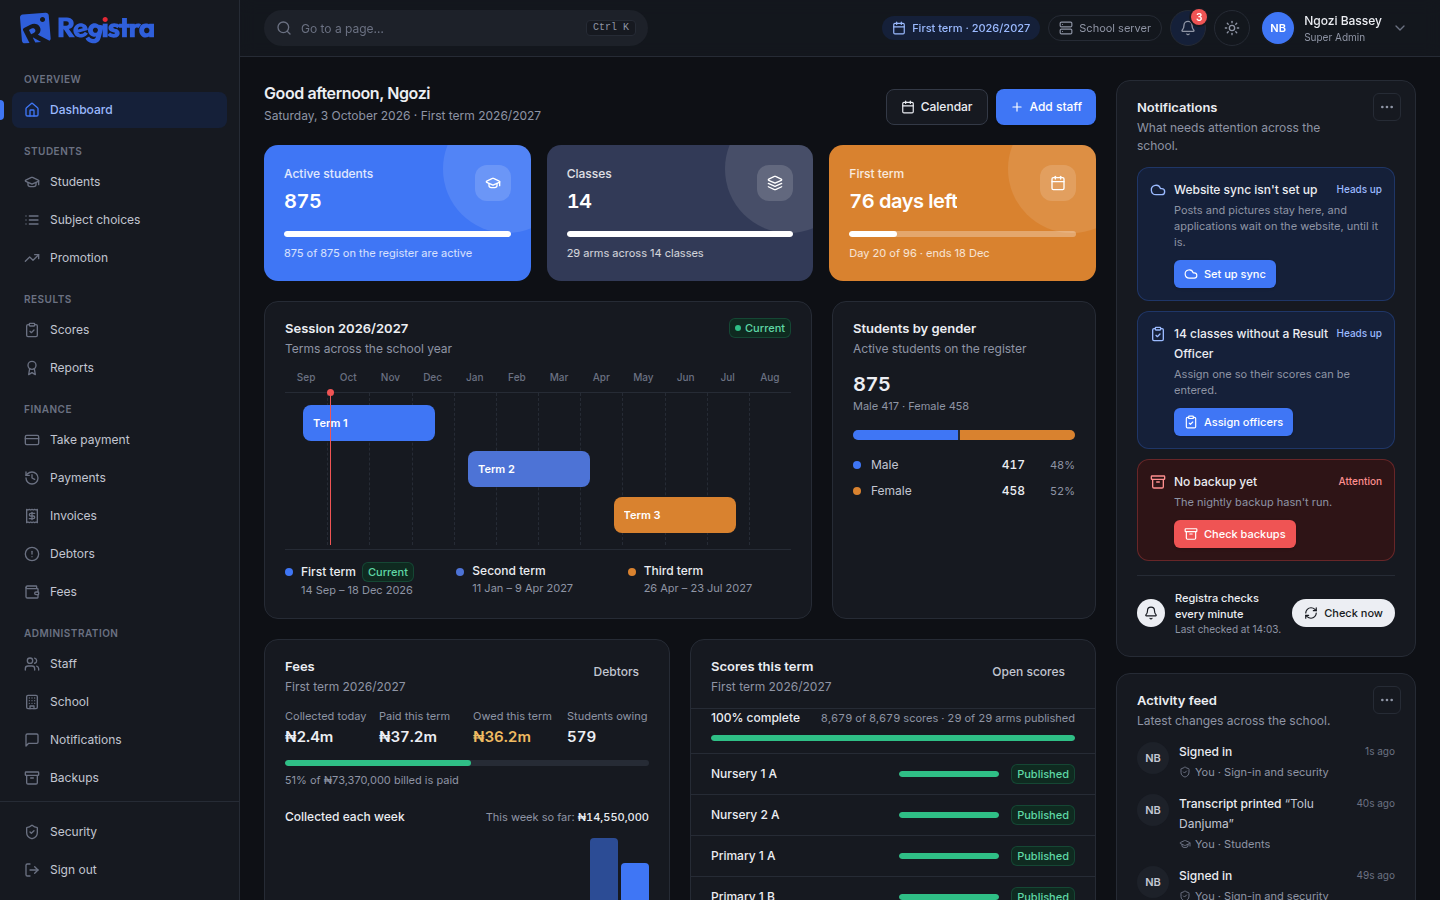
Task: Click the Term 2 bar in session timeline
Action: (529, 469)
